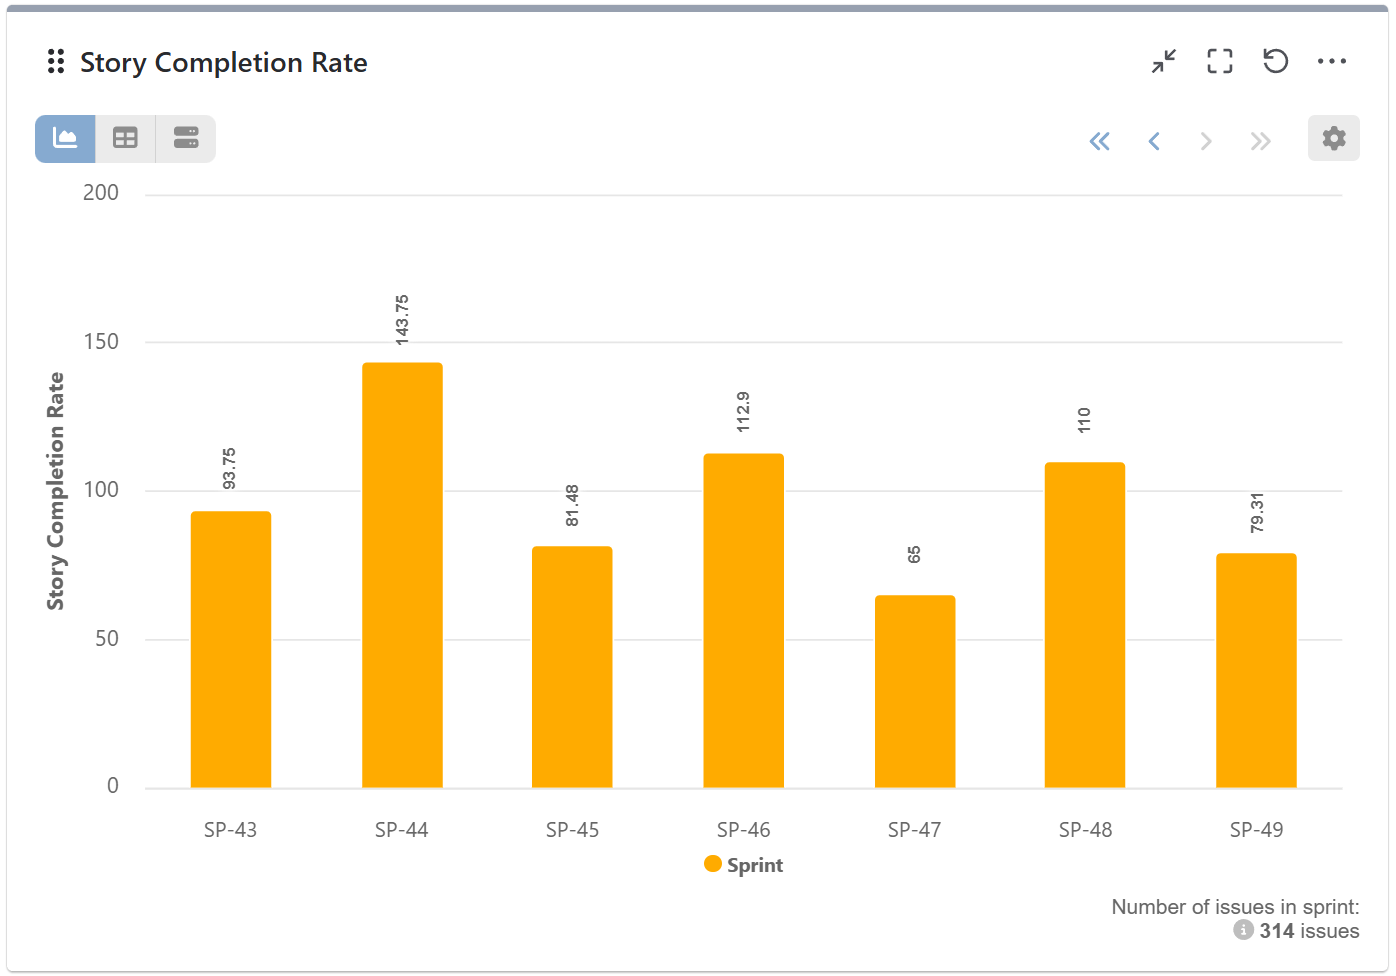This screenshot has width=1396, height=976.
Task: Refresh the Story Completion Rate widget
Action: (1275, 62)
